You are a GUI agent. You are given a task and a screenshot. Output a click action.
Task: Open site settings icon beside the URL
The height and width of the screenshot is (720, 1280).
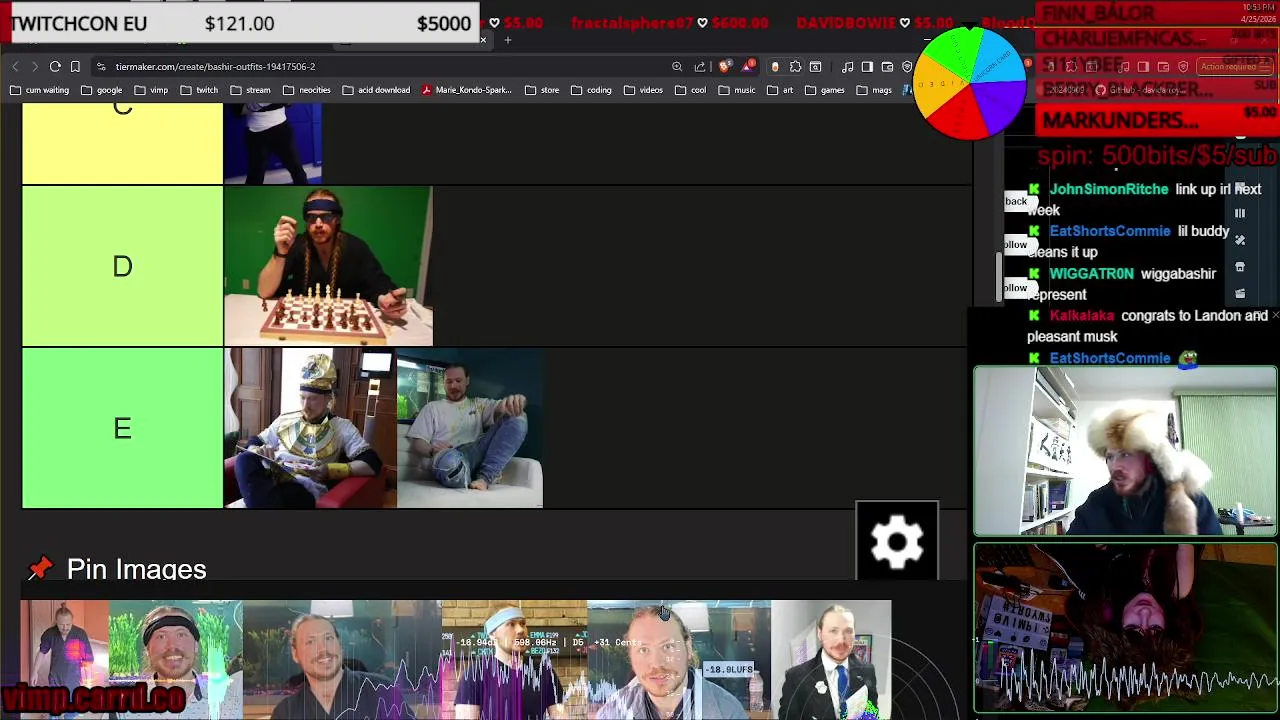[101, 67]
